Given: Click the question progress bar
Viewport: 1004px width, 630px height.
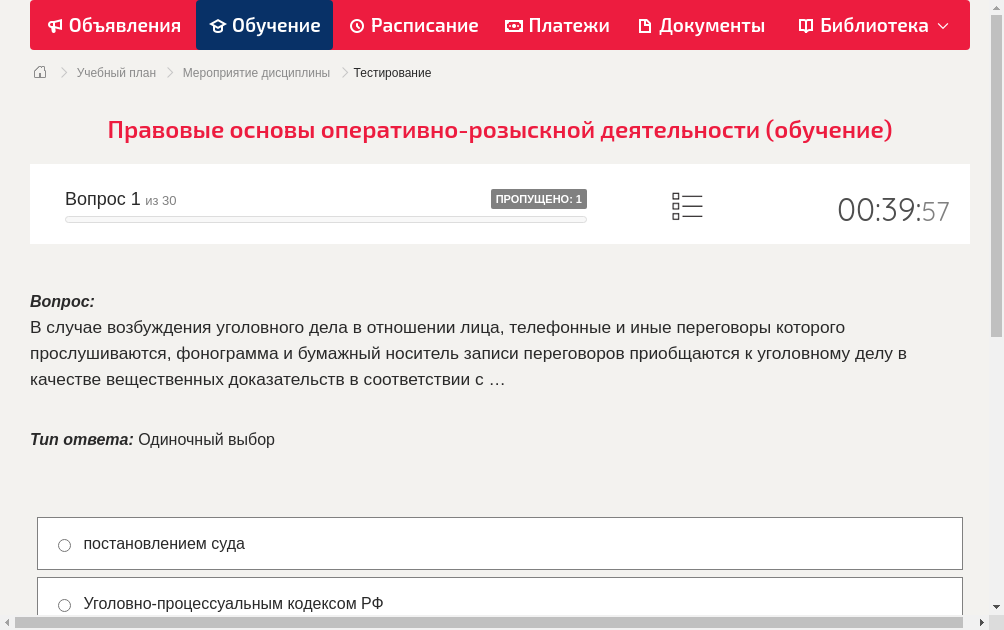Looking at the screenshot, I should (325, 218).
